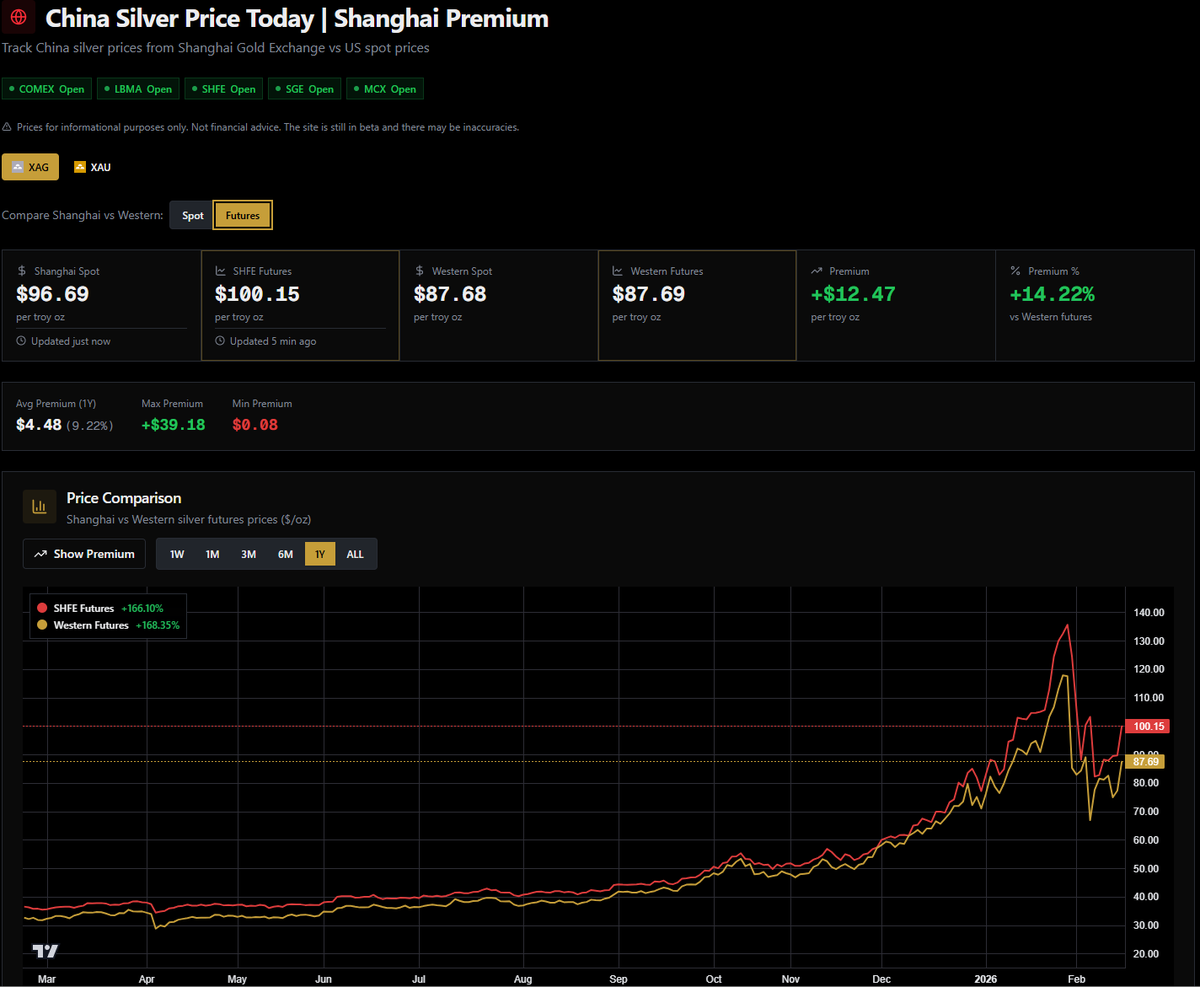Click the red SHFE Futures legend dot
This screenshot has height=987, width=1200.
click(42, 608)
